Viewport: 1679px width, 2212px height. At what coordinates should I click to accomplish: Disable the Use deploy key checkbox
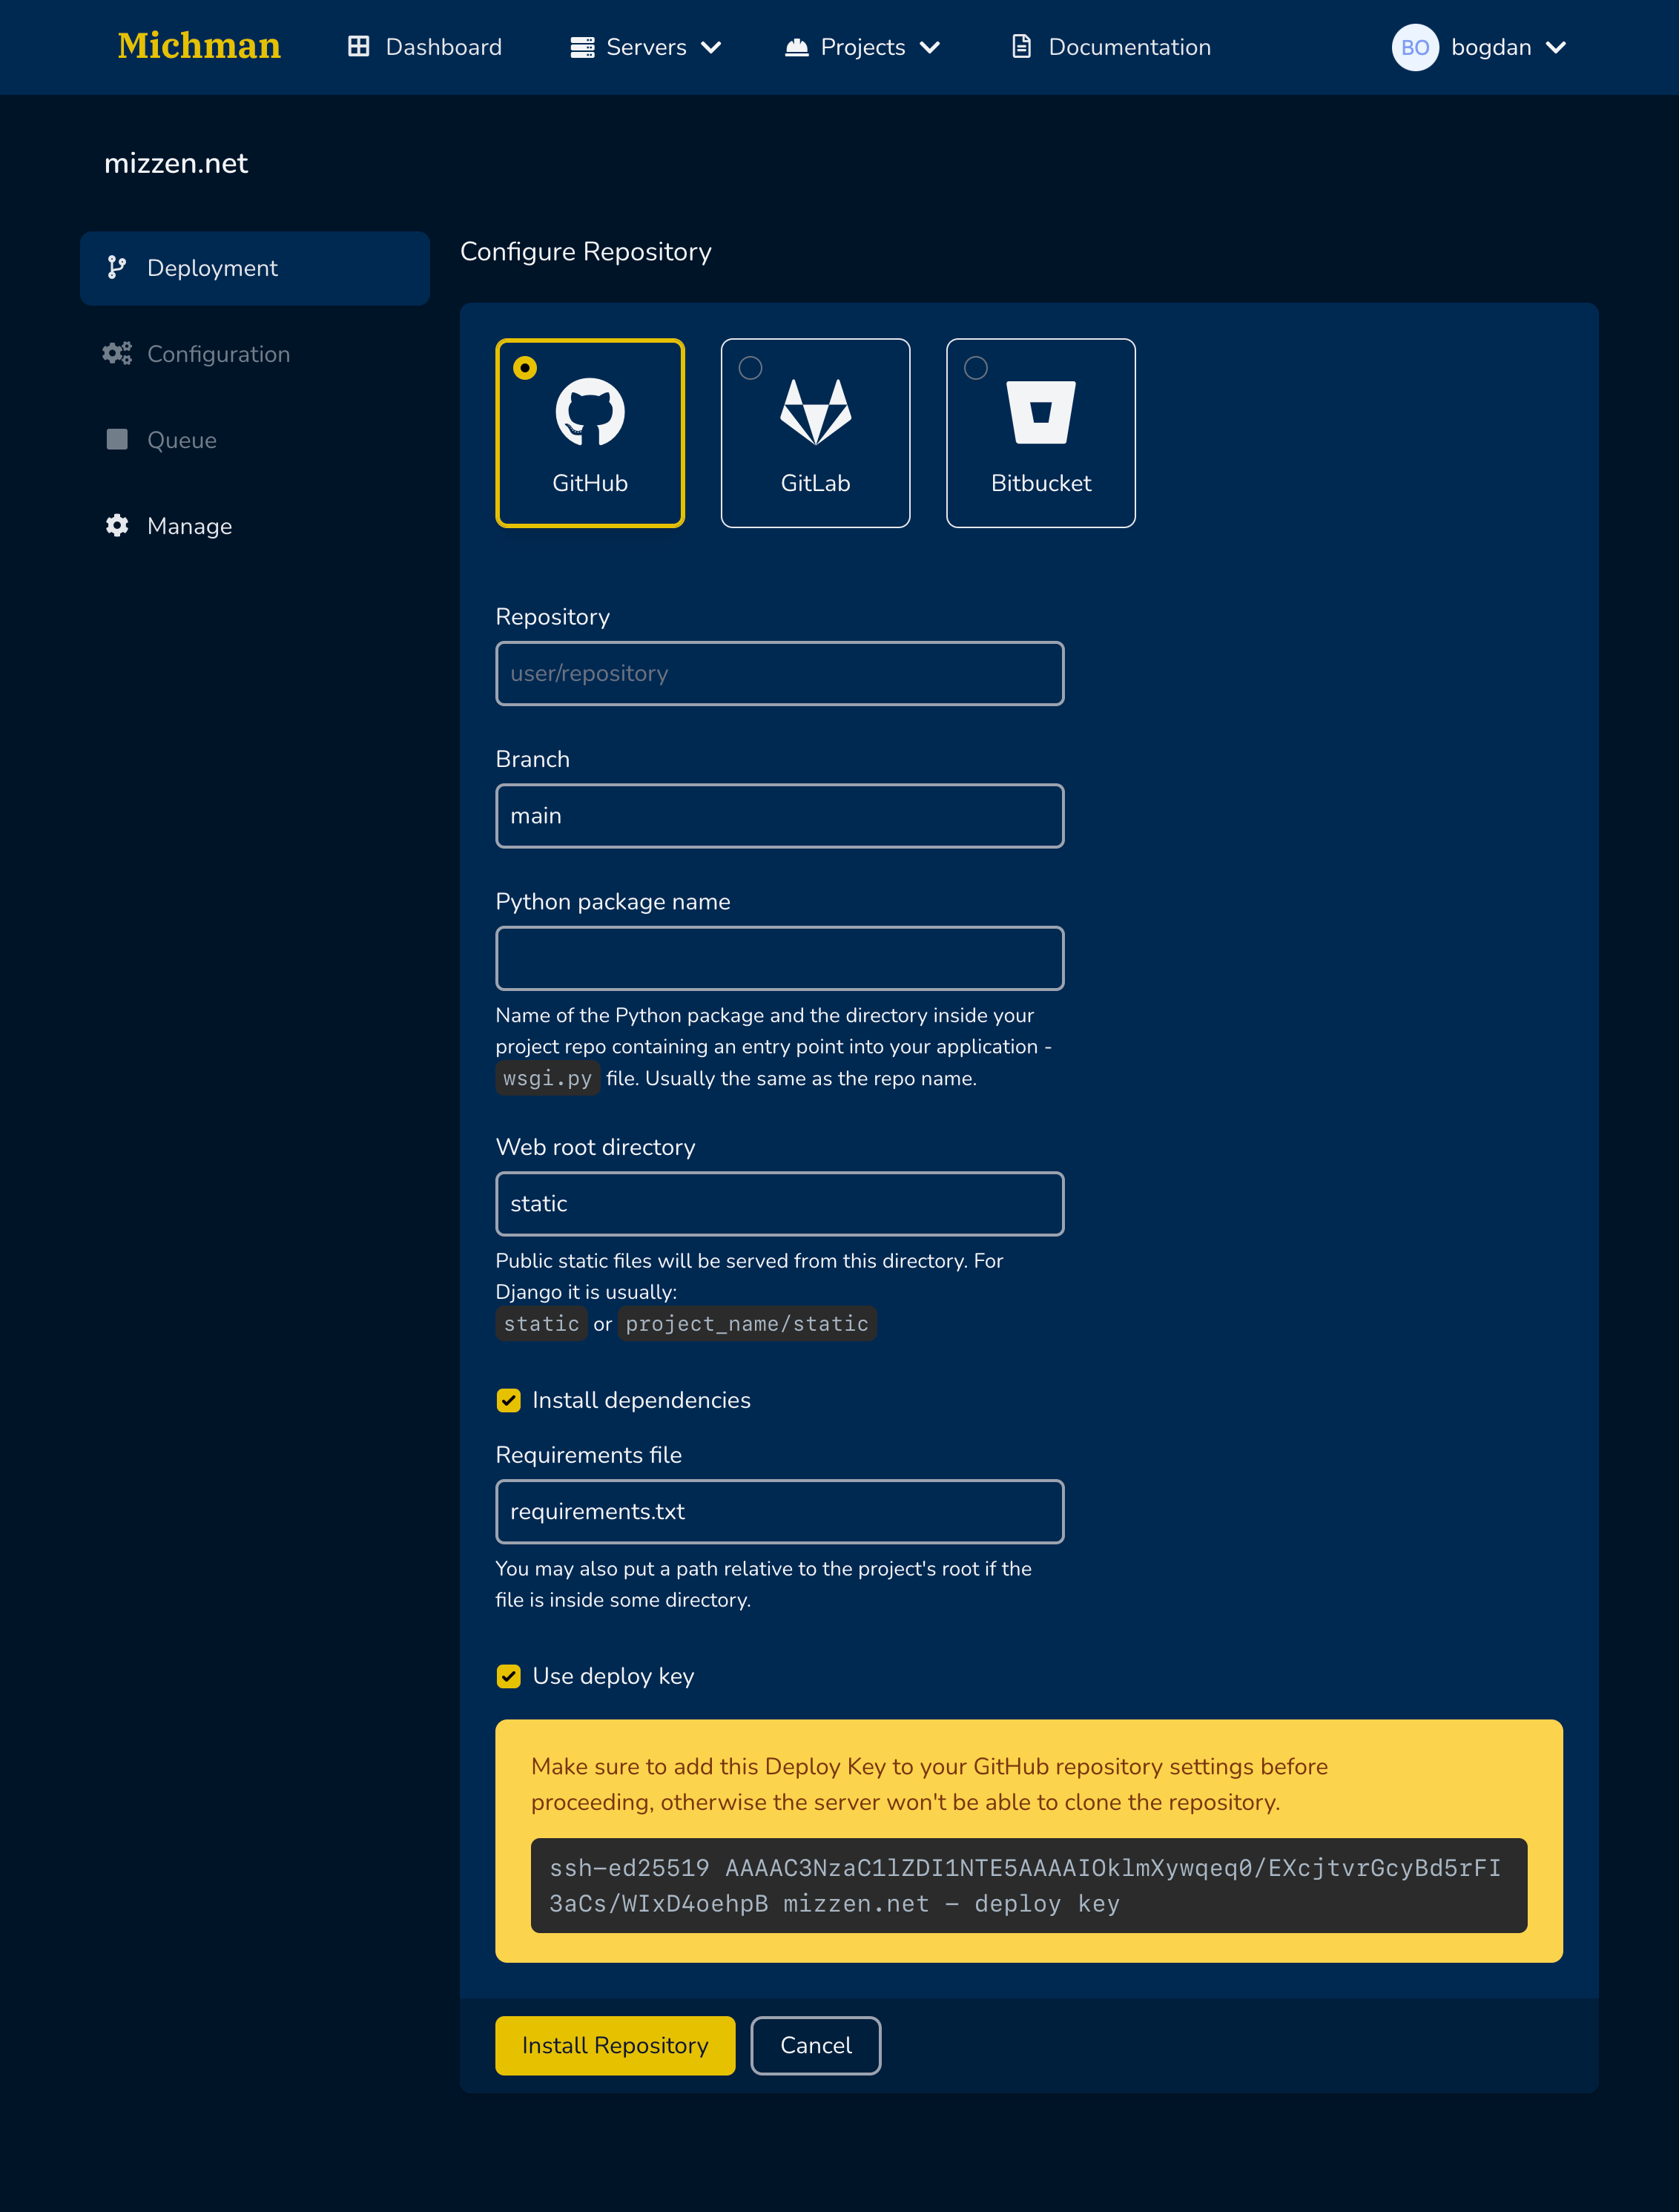point(508,1676)
